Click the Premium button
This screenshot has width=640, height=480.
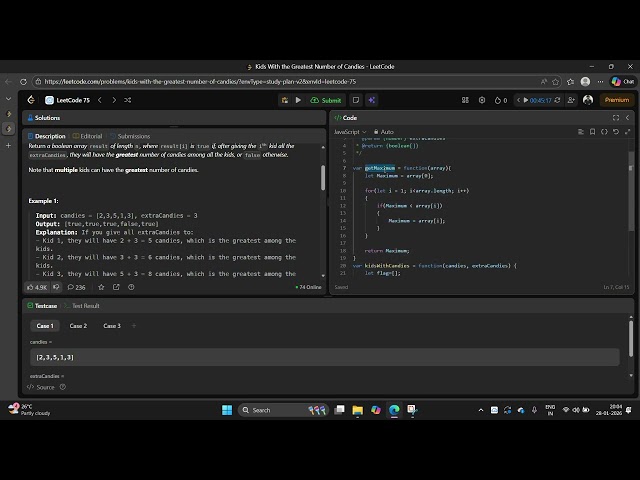616,100
